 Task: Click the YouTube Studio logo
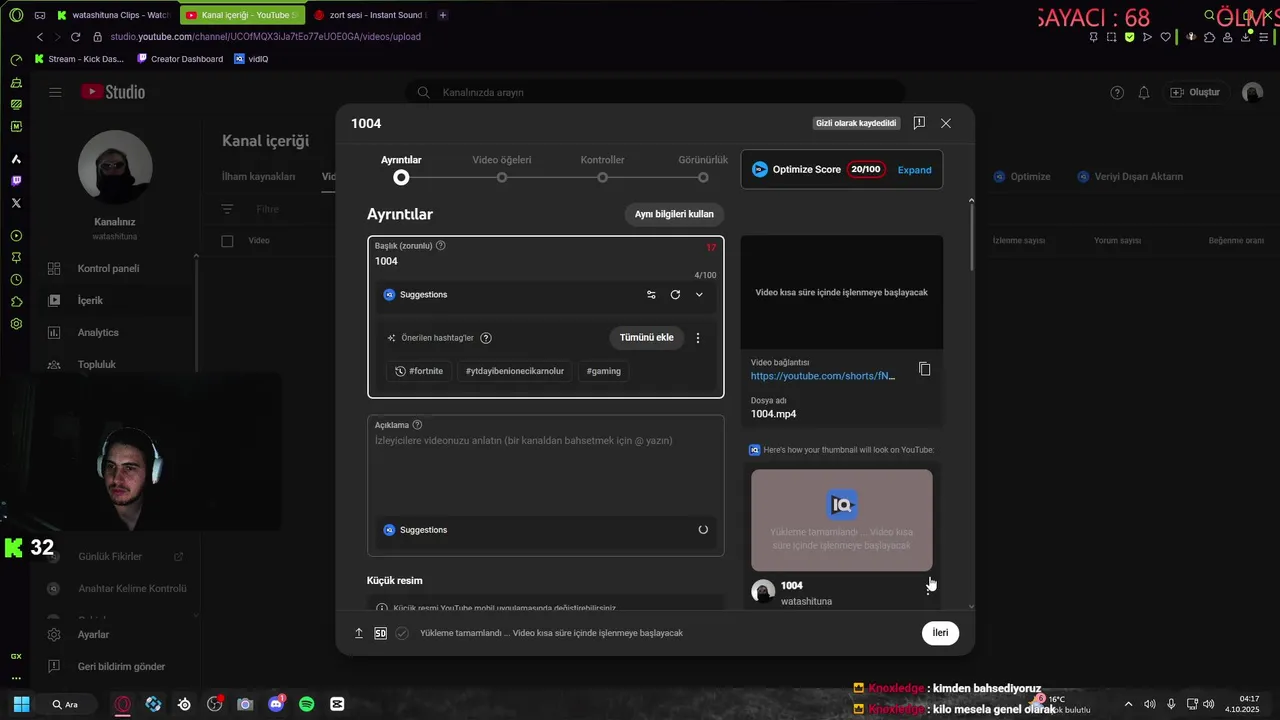click(x=113, y=92)
